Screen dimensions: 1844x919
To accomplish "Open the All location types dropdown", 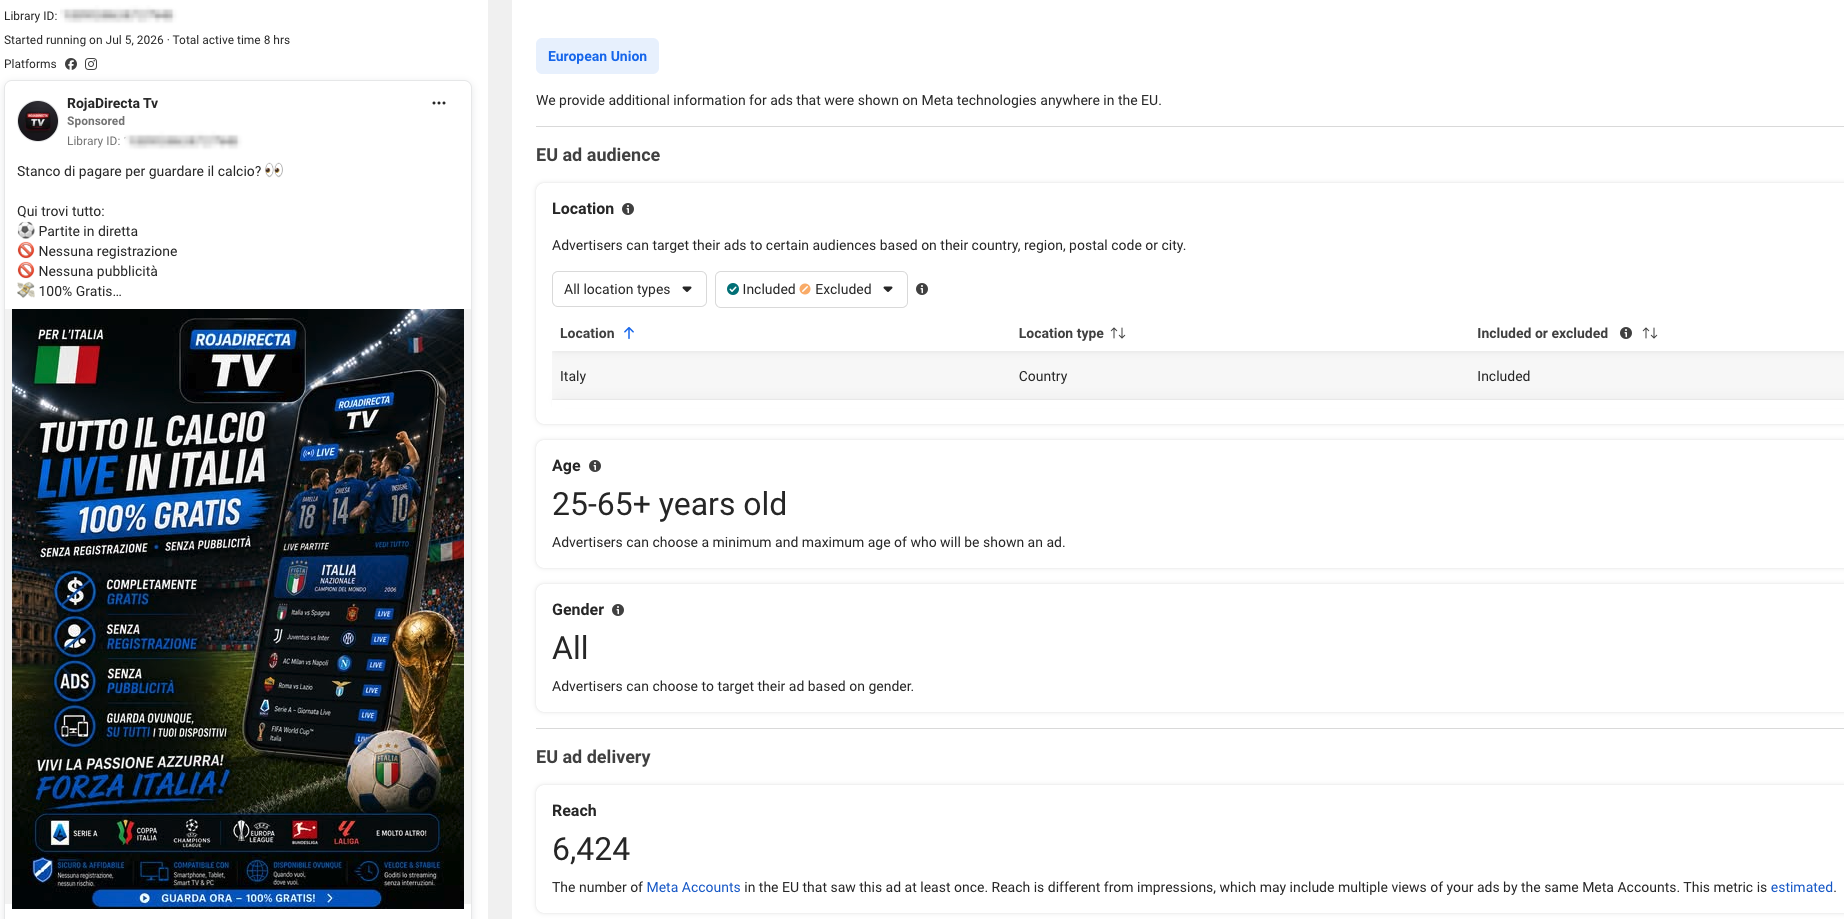I will click(629, 289).
